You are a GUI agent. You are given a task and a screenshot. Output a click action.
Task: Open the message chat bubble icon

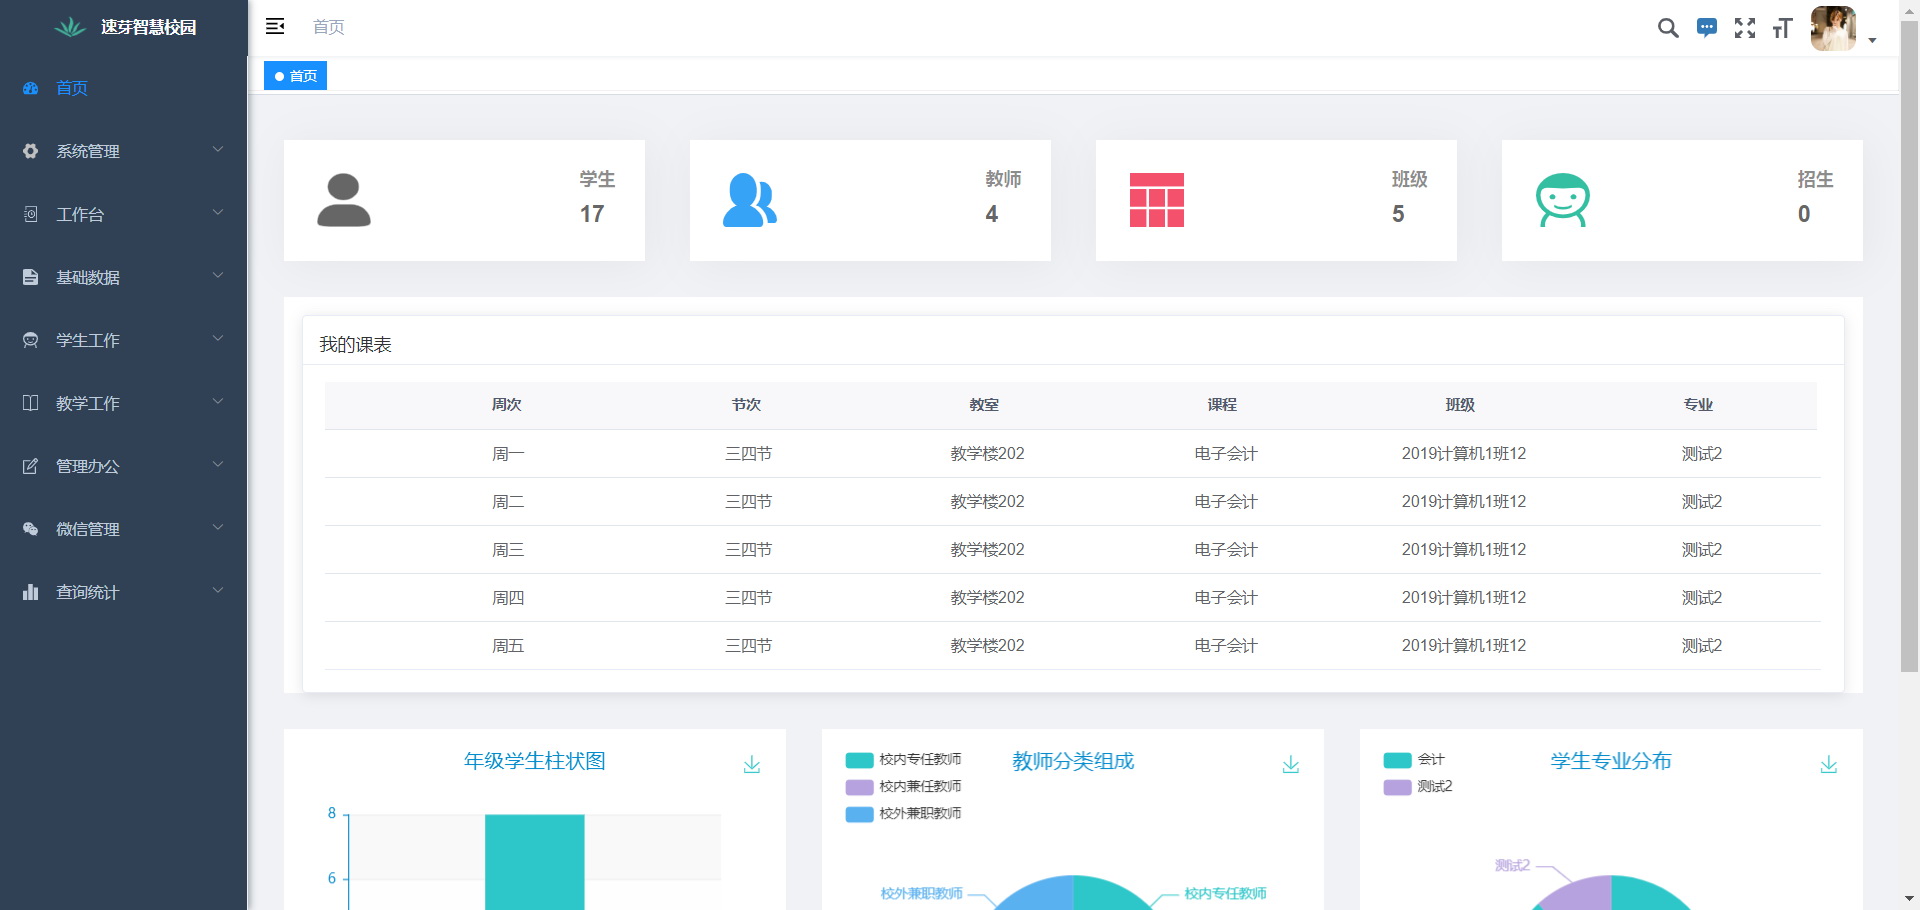click(x=1707, y=28)
